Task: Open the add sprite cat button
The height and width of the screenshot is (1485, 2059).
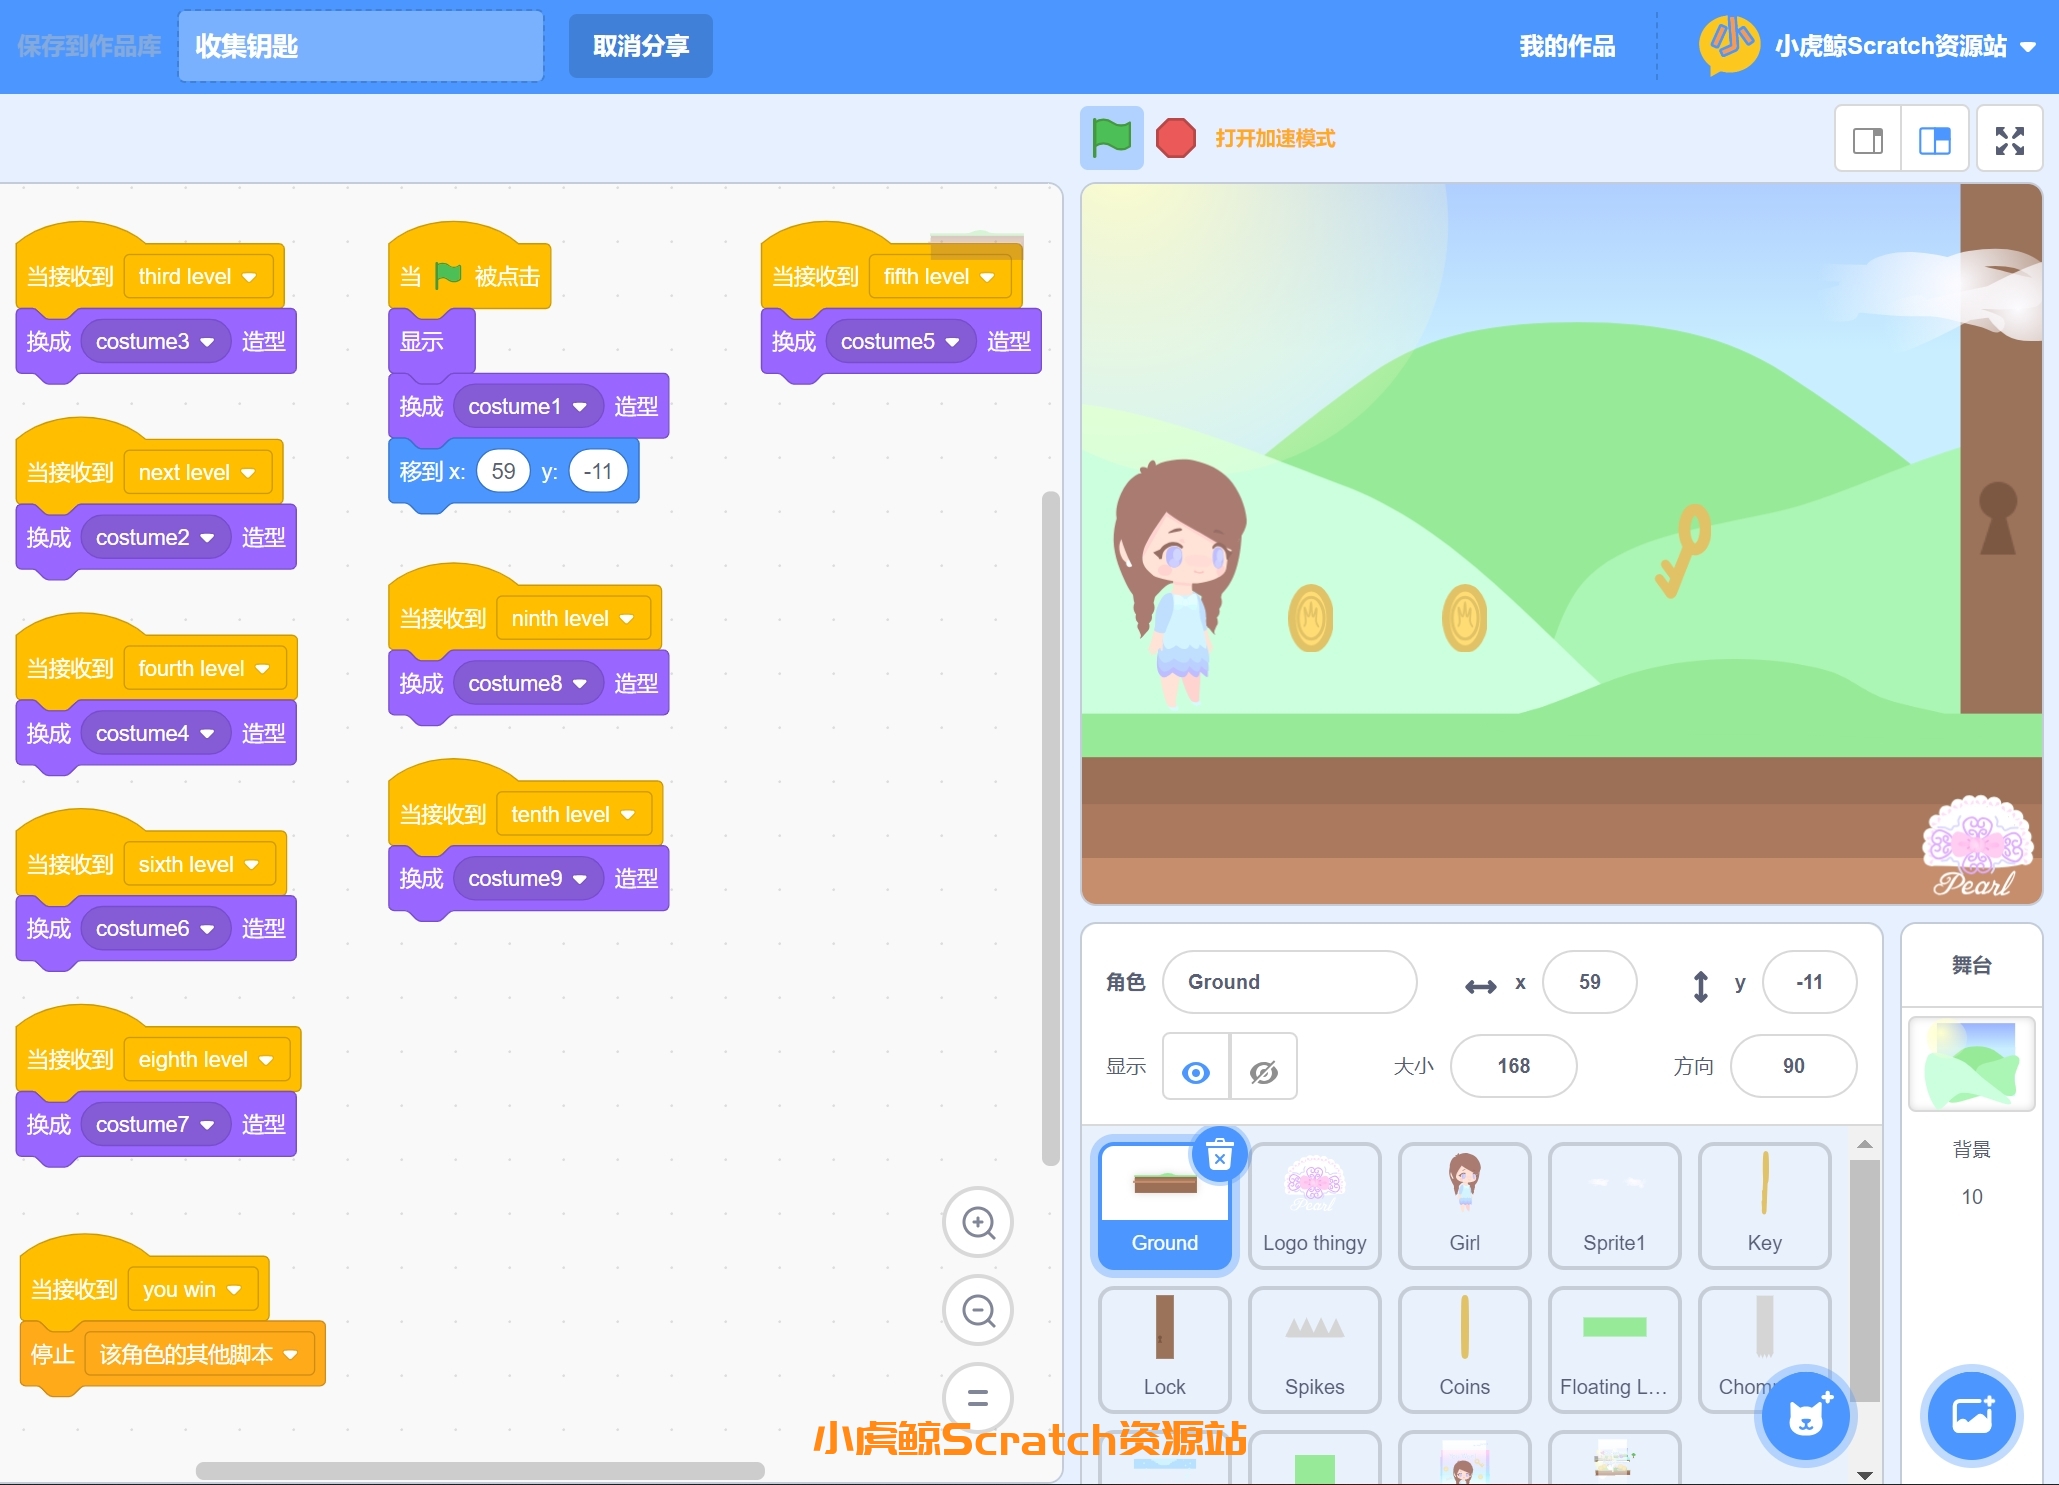Action: [1805, 1416]
